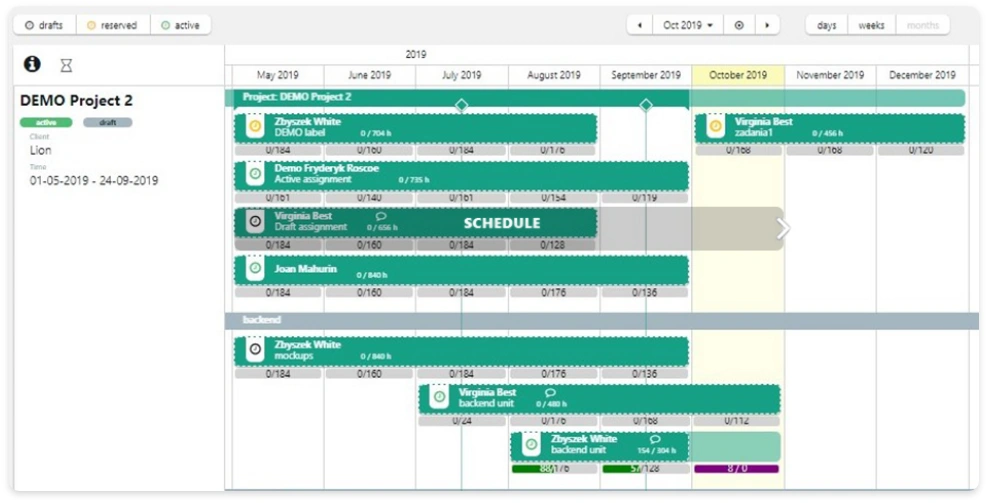This screenshot has height=503, width=988.
Task: Open comment bubble on Virginia Best backend unit
Action: pos(550,393)
